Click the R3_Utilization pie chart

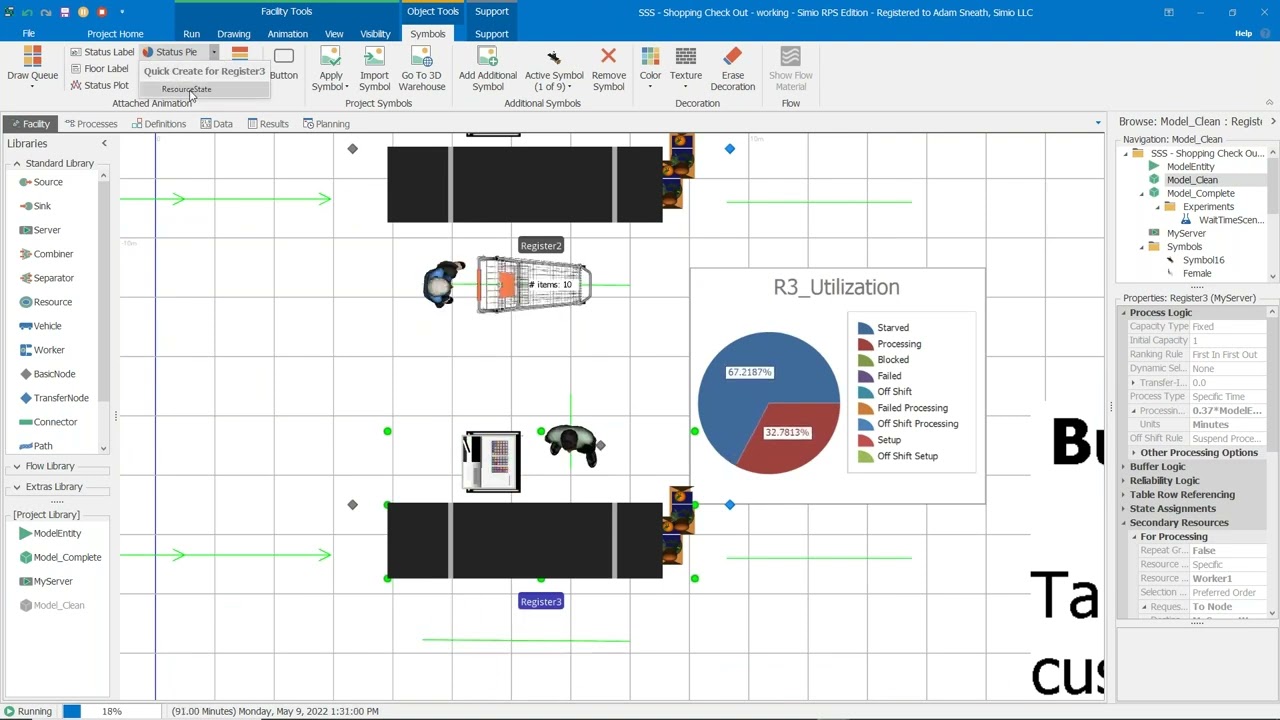click(x=769, y=403)
